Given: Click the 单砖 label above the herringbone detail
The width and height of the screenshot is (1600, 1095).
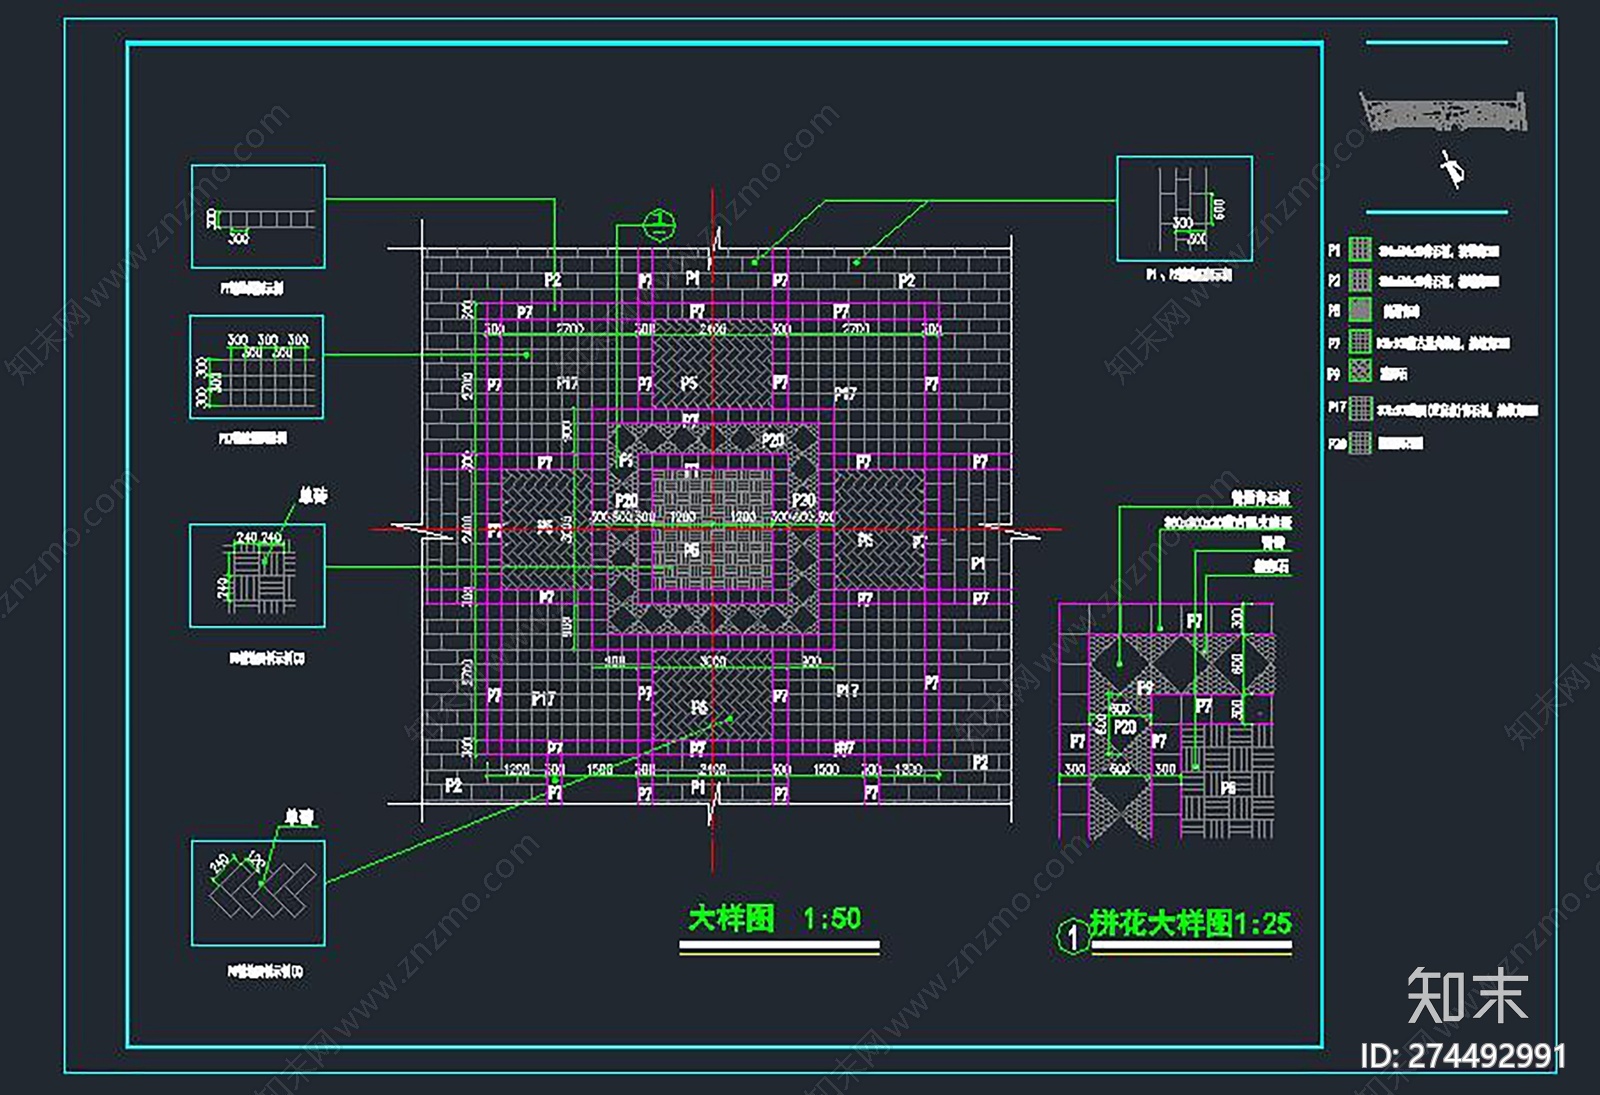Looking at the screenshot, I should click(299, 818).
